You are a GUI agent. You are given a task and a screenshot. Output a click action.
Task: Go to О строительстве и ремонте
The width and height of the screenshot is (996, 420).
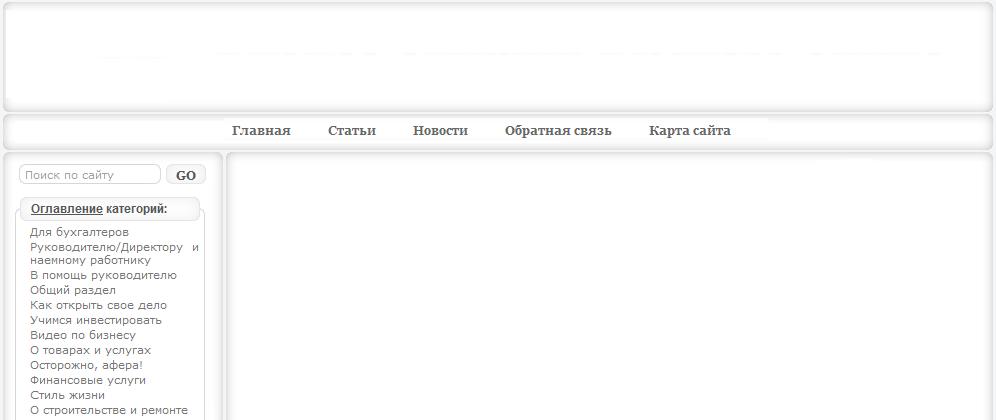click(109, 410)
